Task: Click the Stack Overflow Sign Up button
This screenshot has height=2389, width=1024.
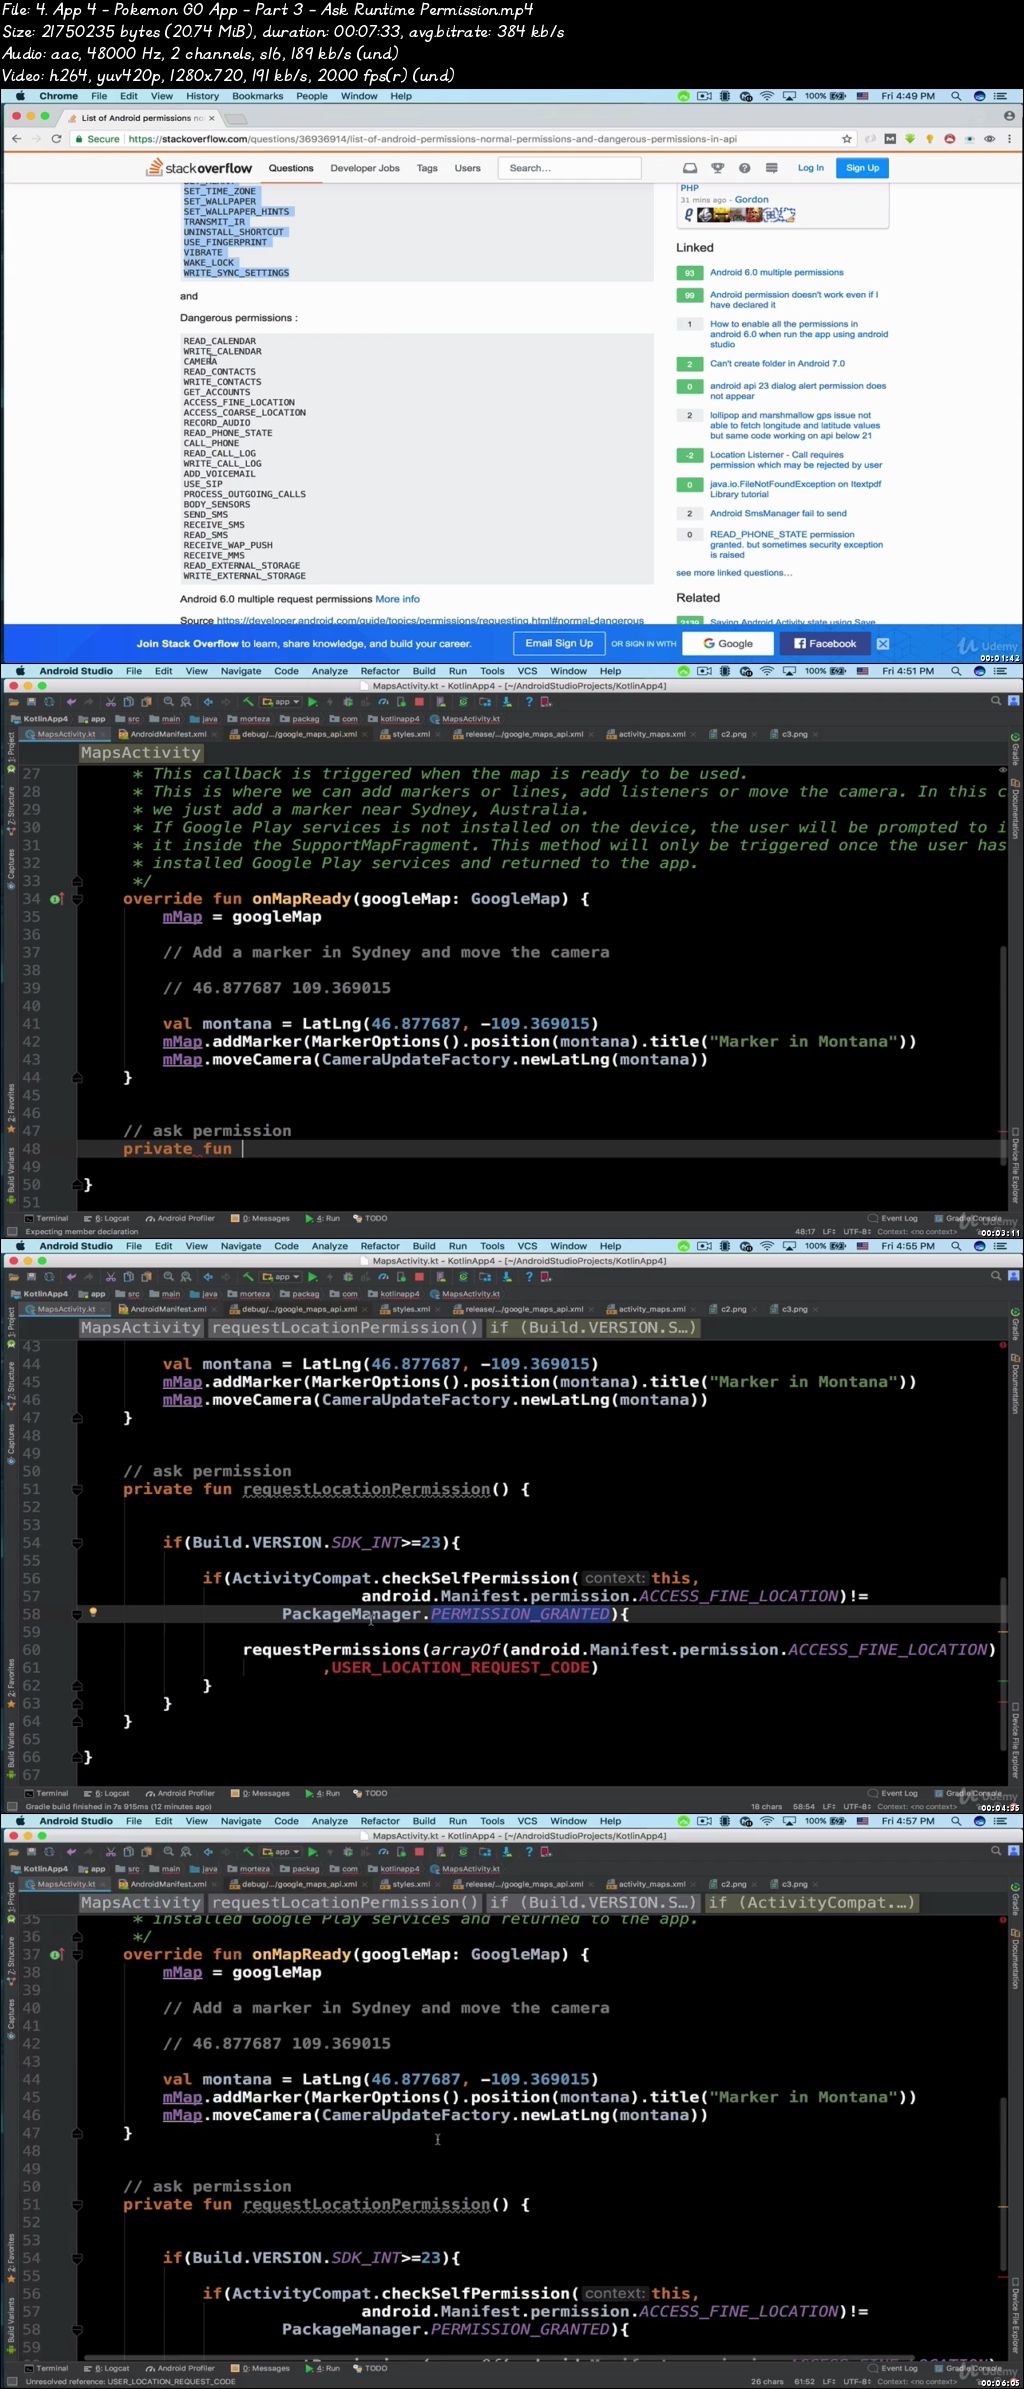Action: coord(863,168)
